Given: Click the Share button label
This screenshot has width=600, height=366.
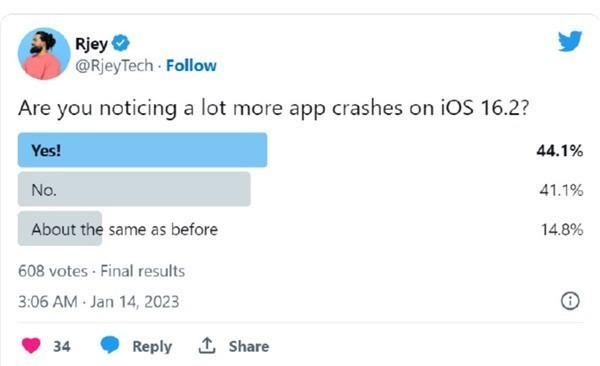Looking at the screenshot, I should (x=249, y=346).
